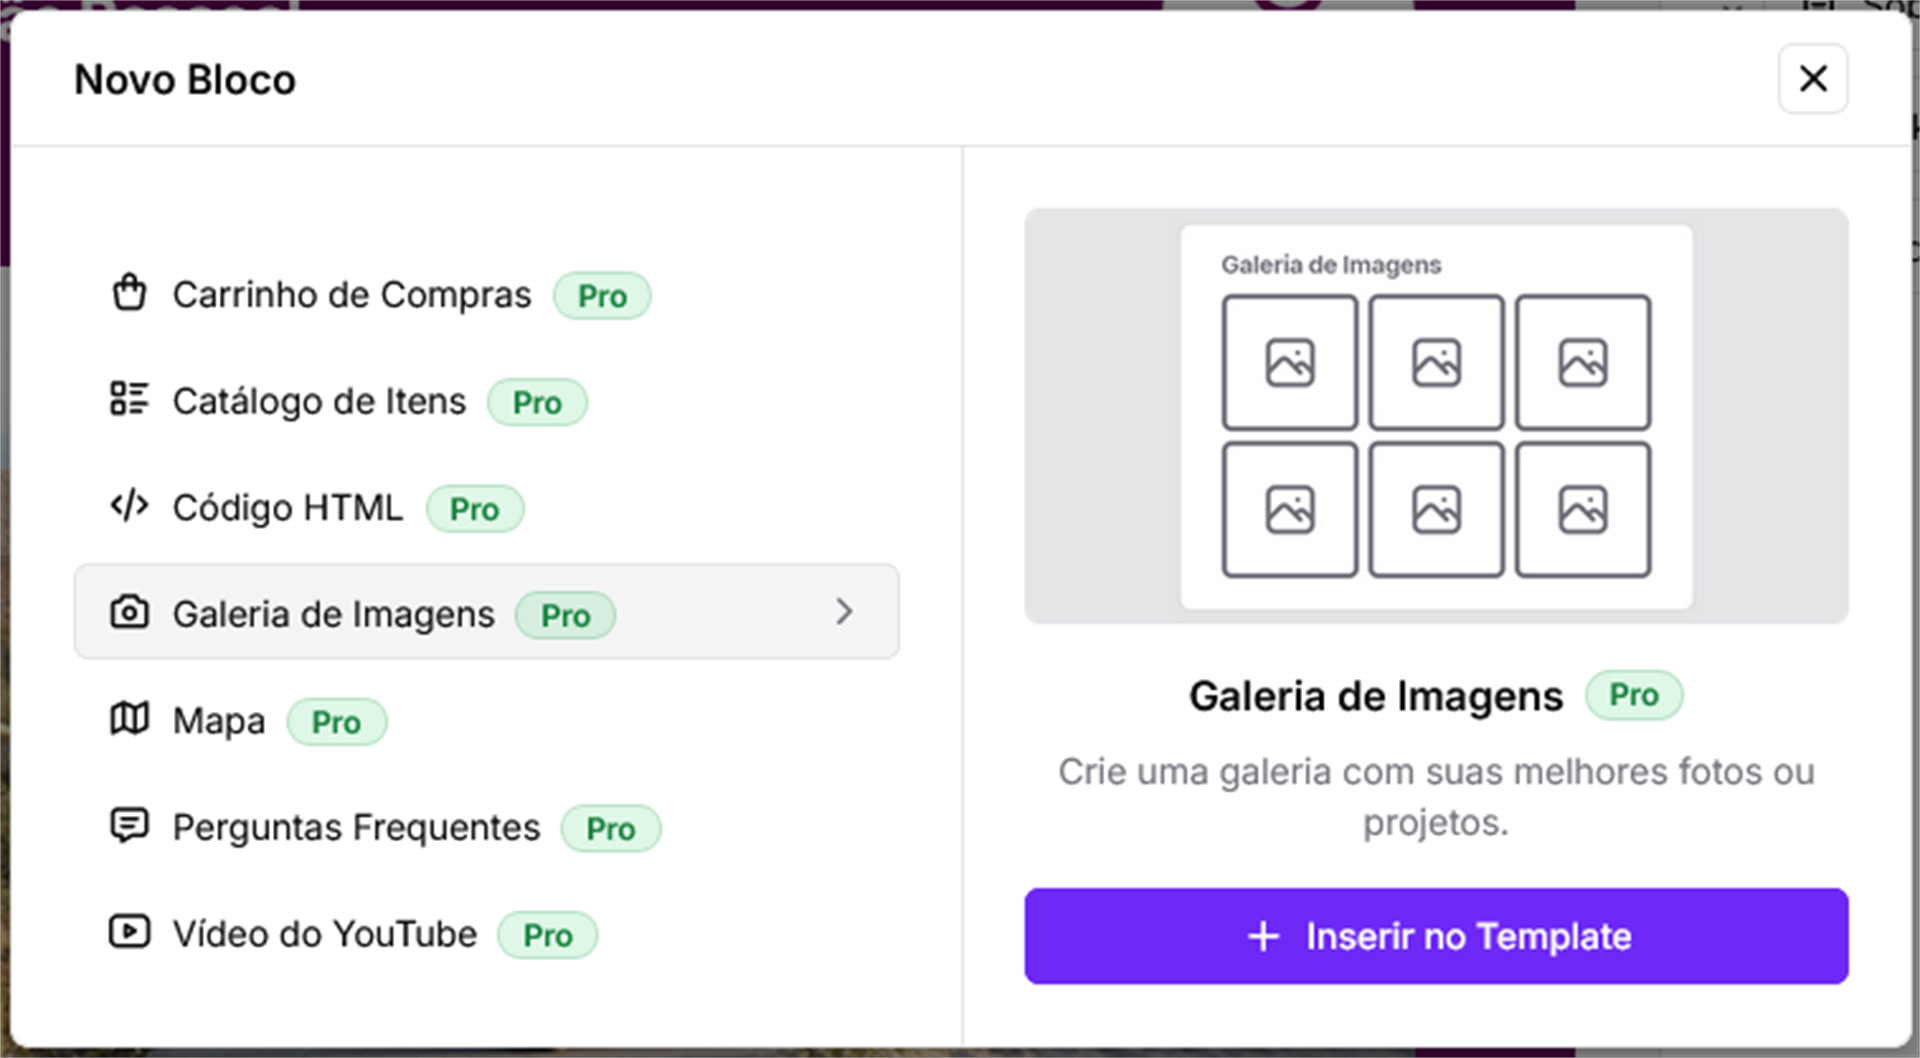This screenshot has width=1920, height=1058.
Task: Select the Carrinho de Compras block
Action: coord(351,295)
